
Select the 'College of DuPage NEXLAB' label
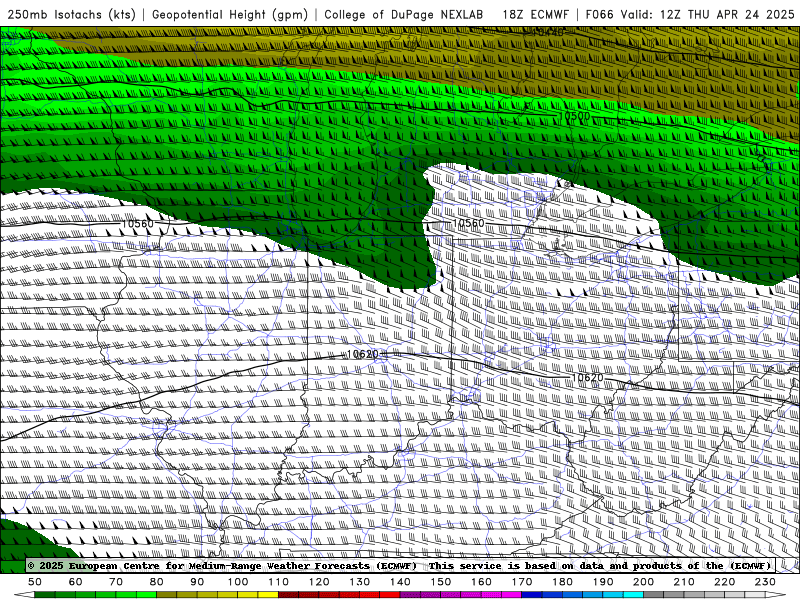point(404,14)
